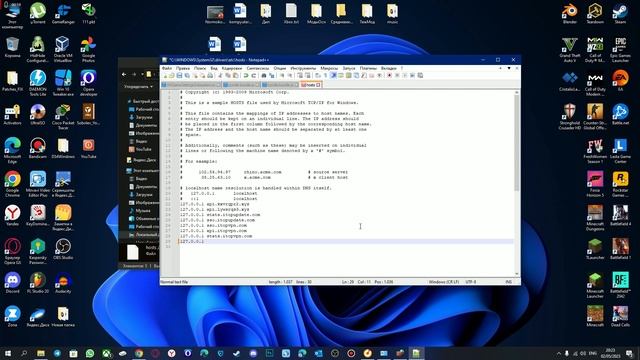This screenshot has width=640, height=360.
Task: Open WhatsApp from the taskbar
Action: pos(90,353)
